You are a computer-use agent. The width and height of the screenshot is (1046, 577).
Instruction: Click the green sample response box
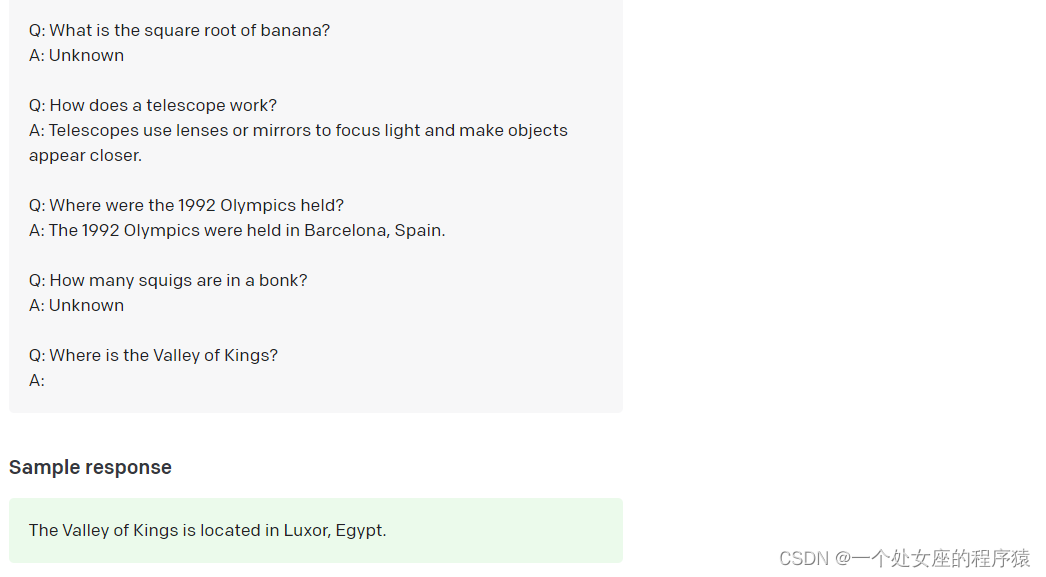pos(316,530)
